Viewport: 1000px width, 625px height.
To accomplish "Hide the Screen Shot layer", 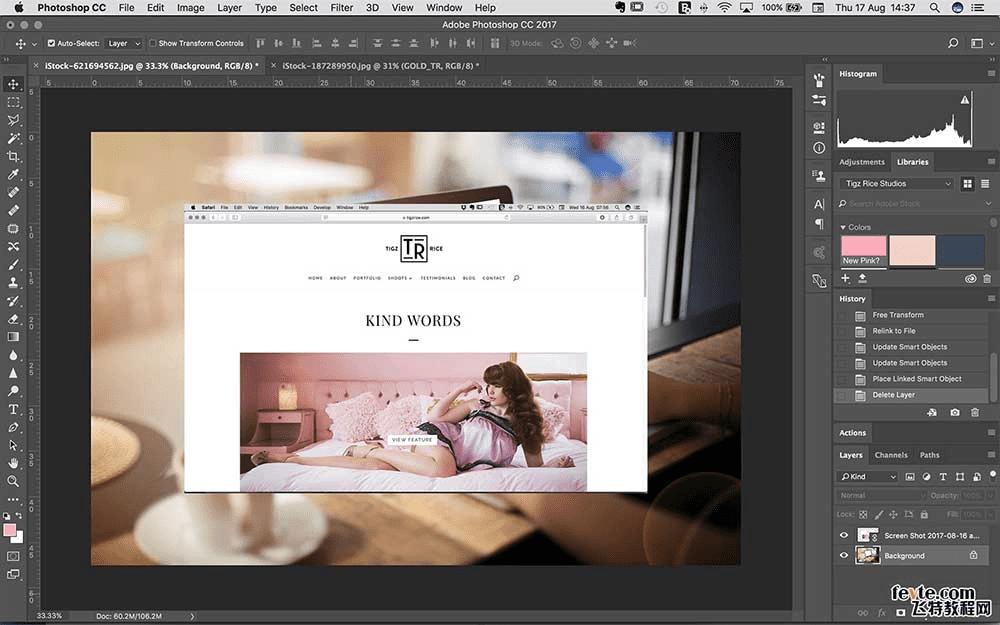I will click(x=844, y=536).
